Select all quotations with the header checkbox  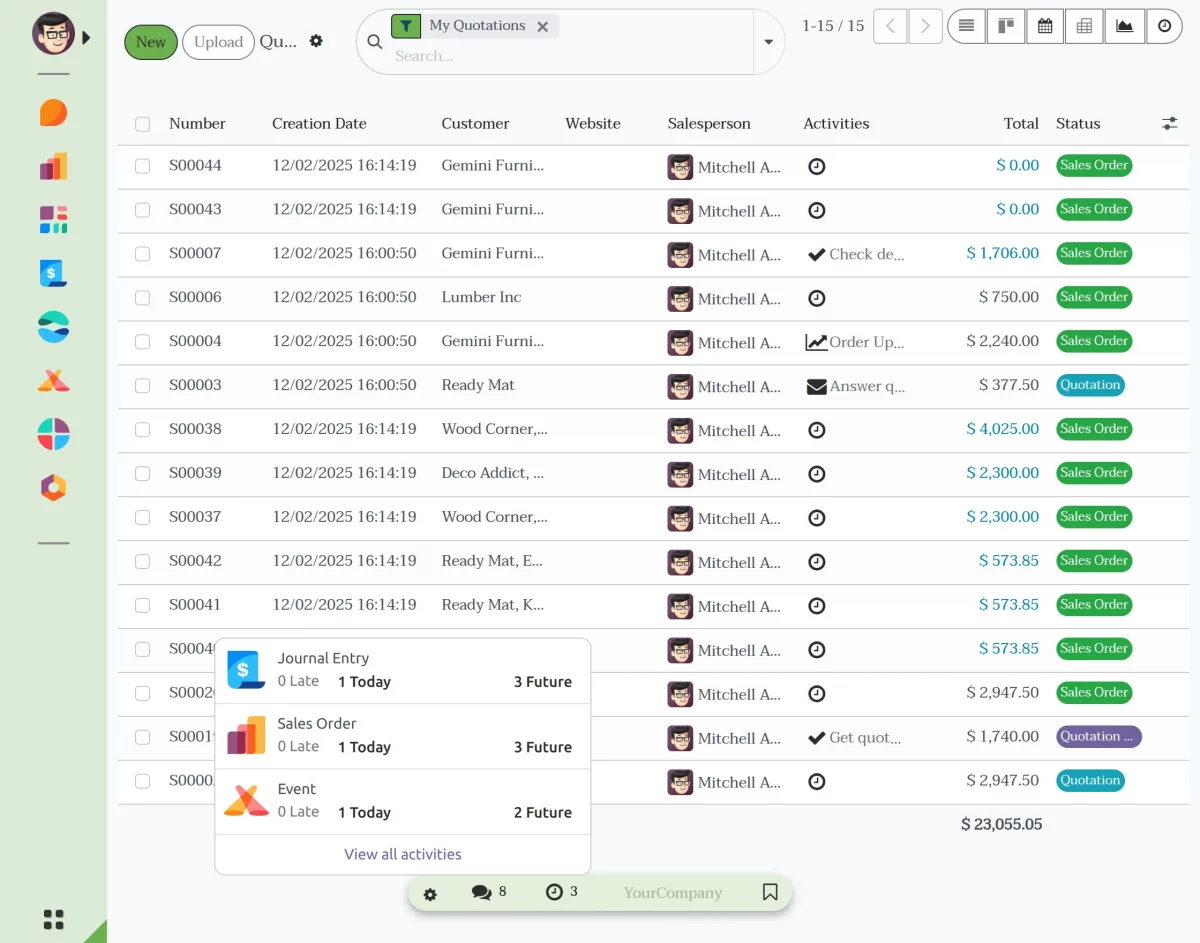pyautogui.click(x=142, y=124)
